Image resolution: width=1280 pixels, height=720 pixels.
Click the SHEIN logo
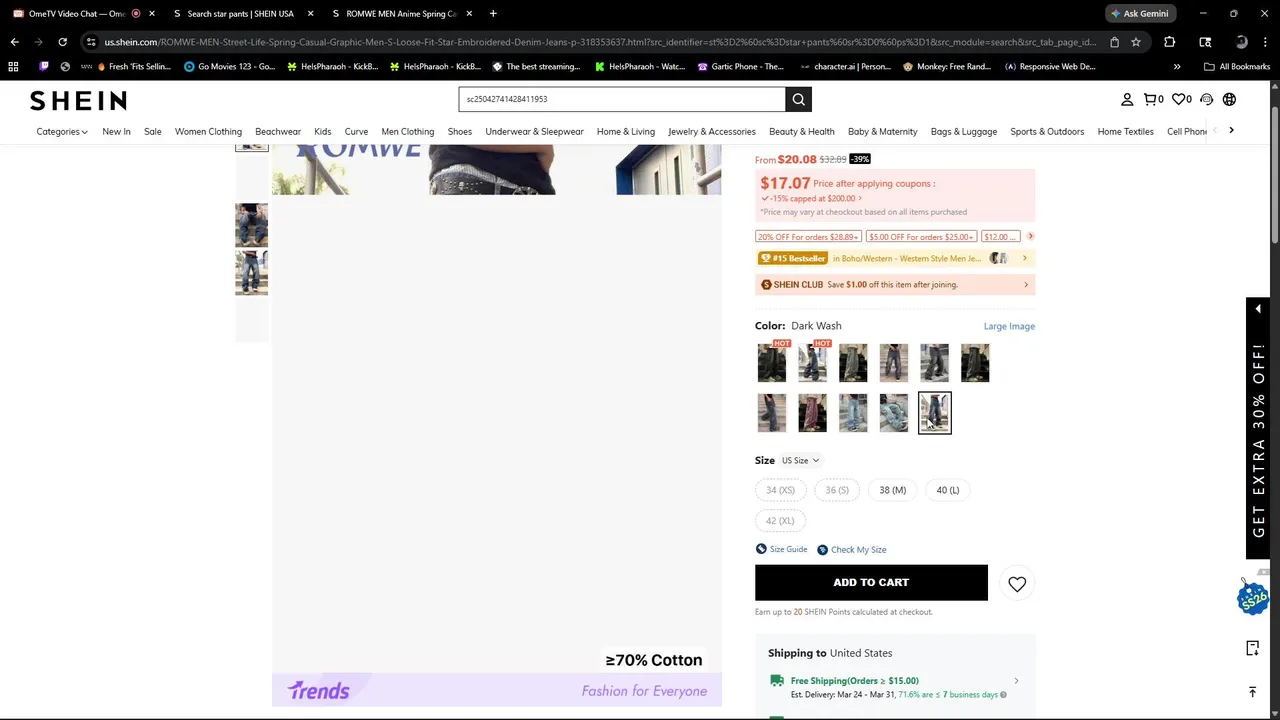tap(78, 100)
